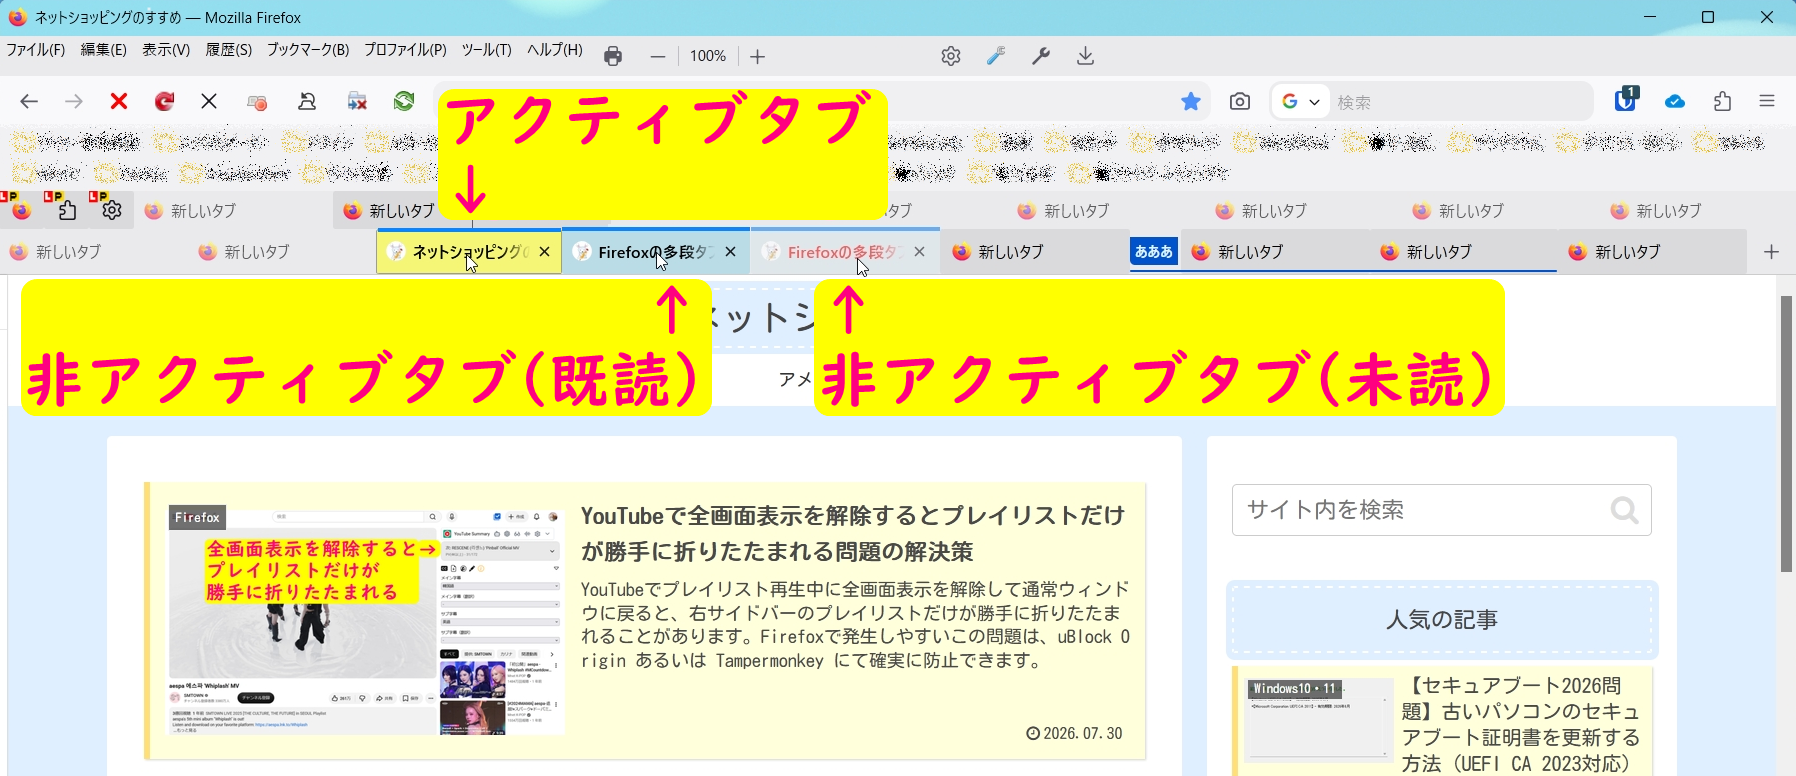Select the pinned puzzle-piece tab
Image resolution: width=1796 pixels, height=776 pixels.
click(x=67, y=209)
